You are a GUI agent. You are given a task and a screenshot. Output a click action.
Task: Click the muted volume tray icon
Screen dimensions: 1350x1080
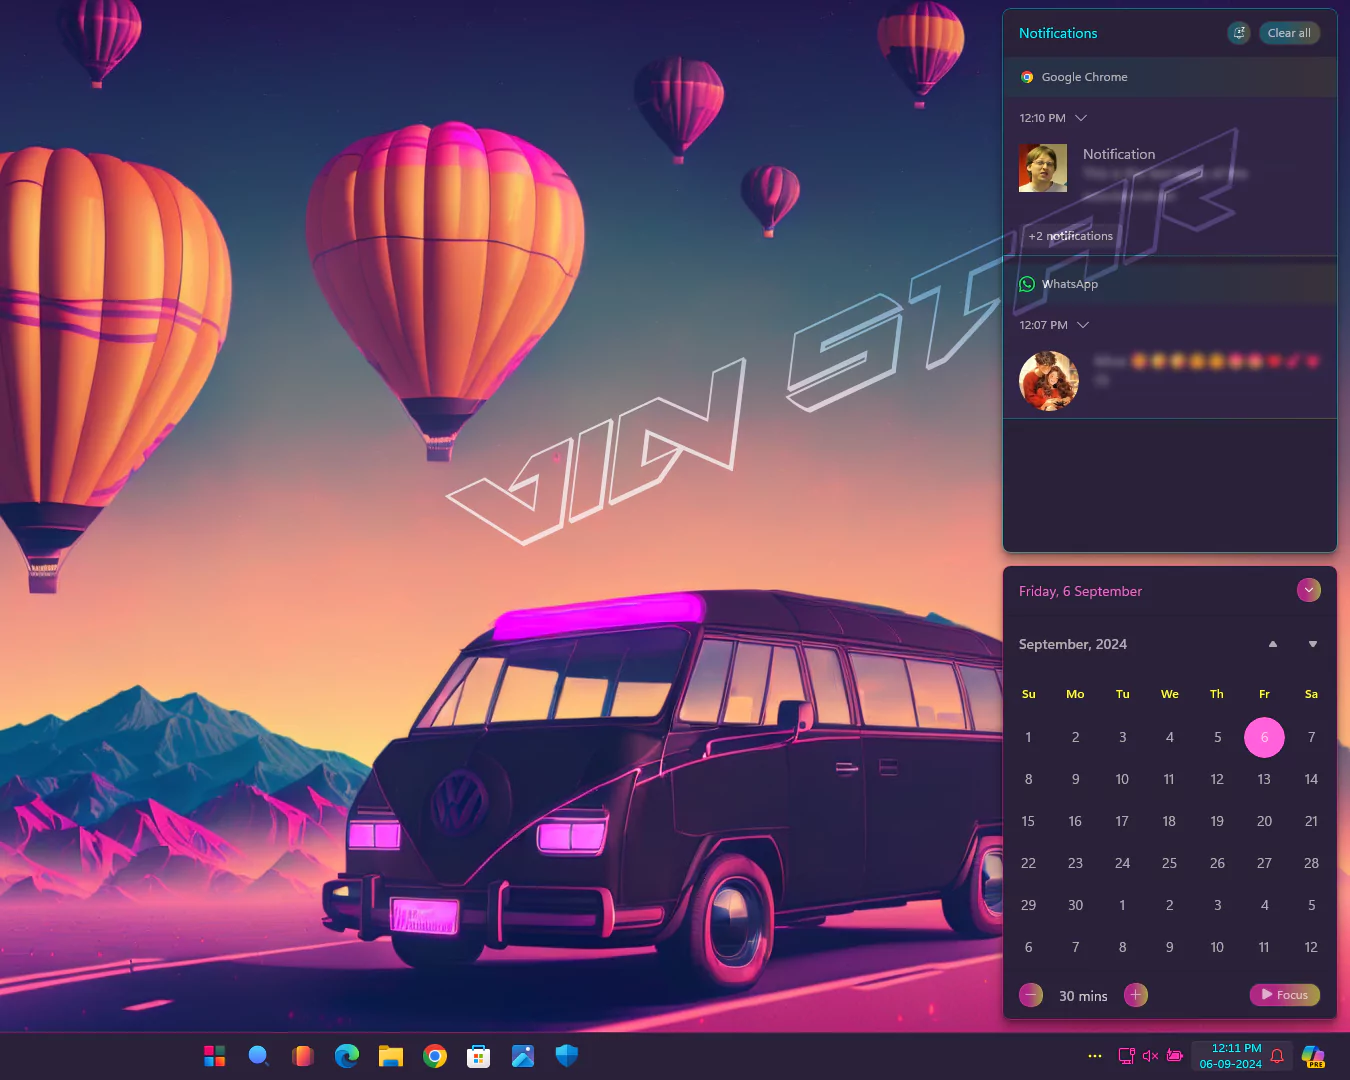tap(1150, 1056)
